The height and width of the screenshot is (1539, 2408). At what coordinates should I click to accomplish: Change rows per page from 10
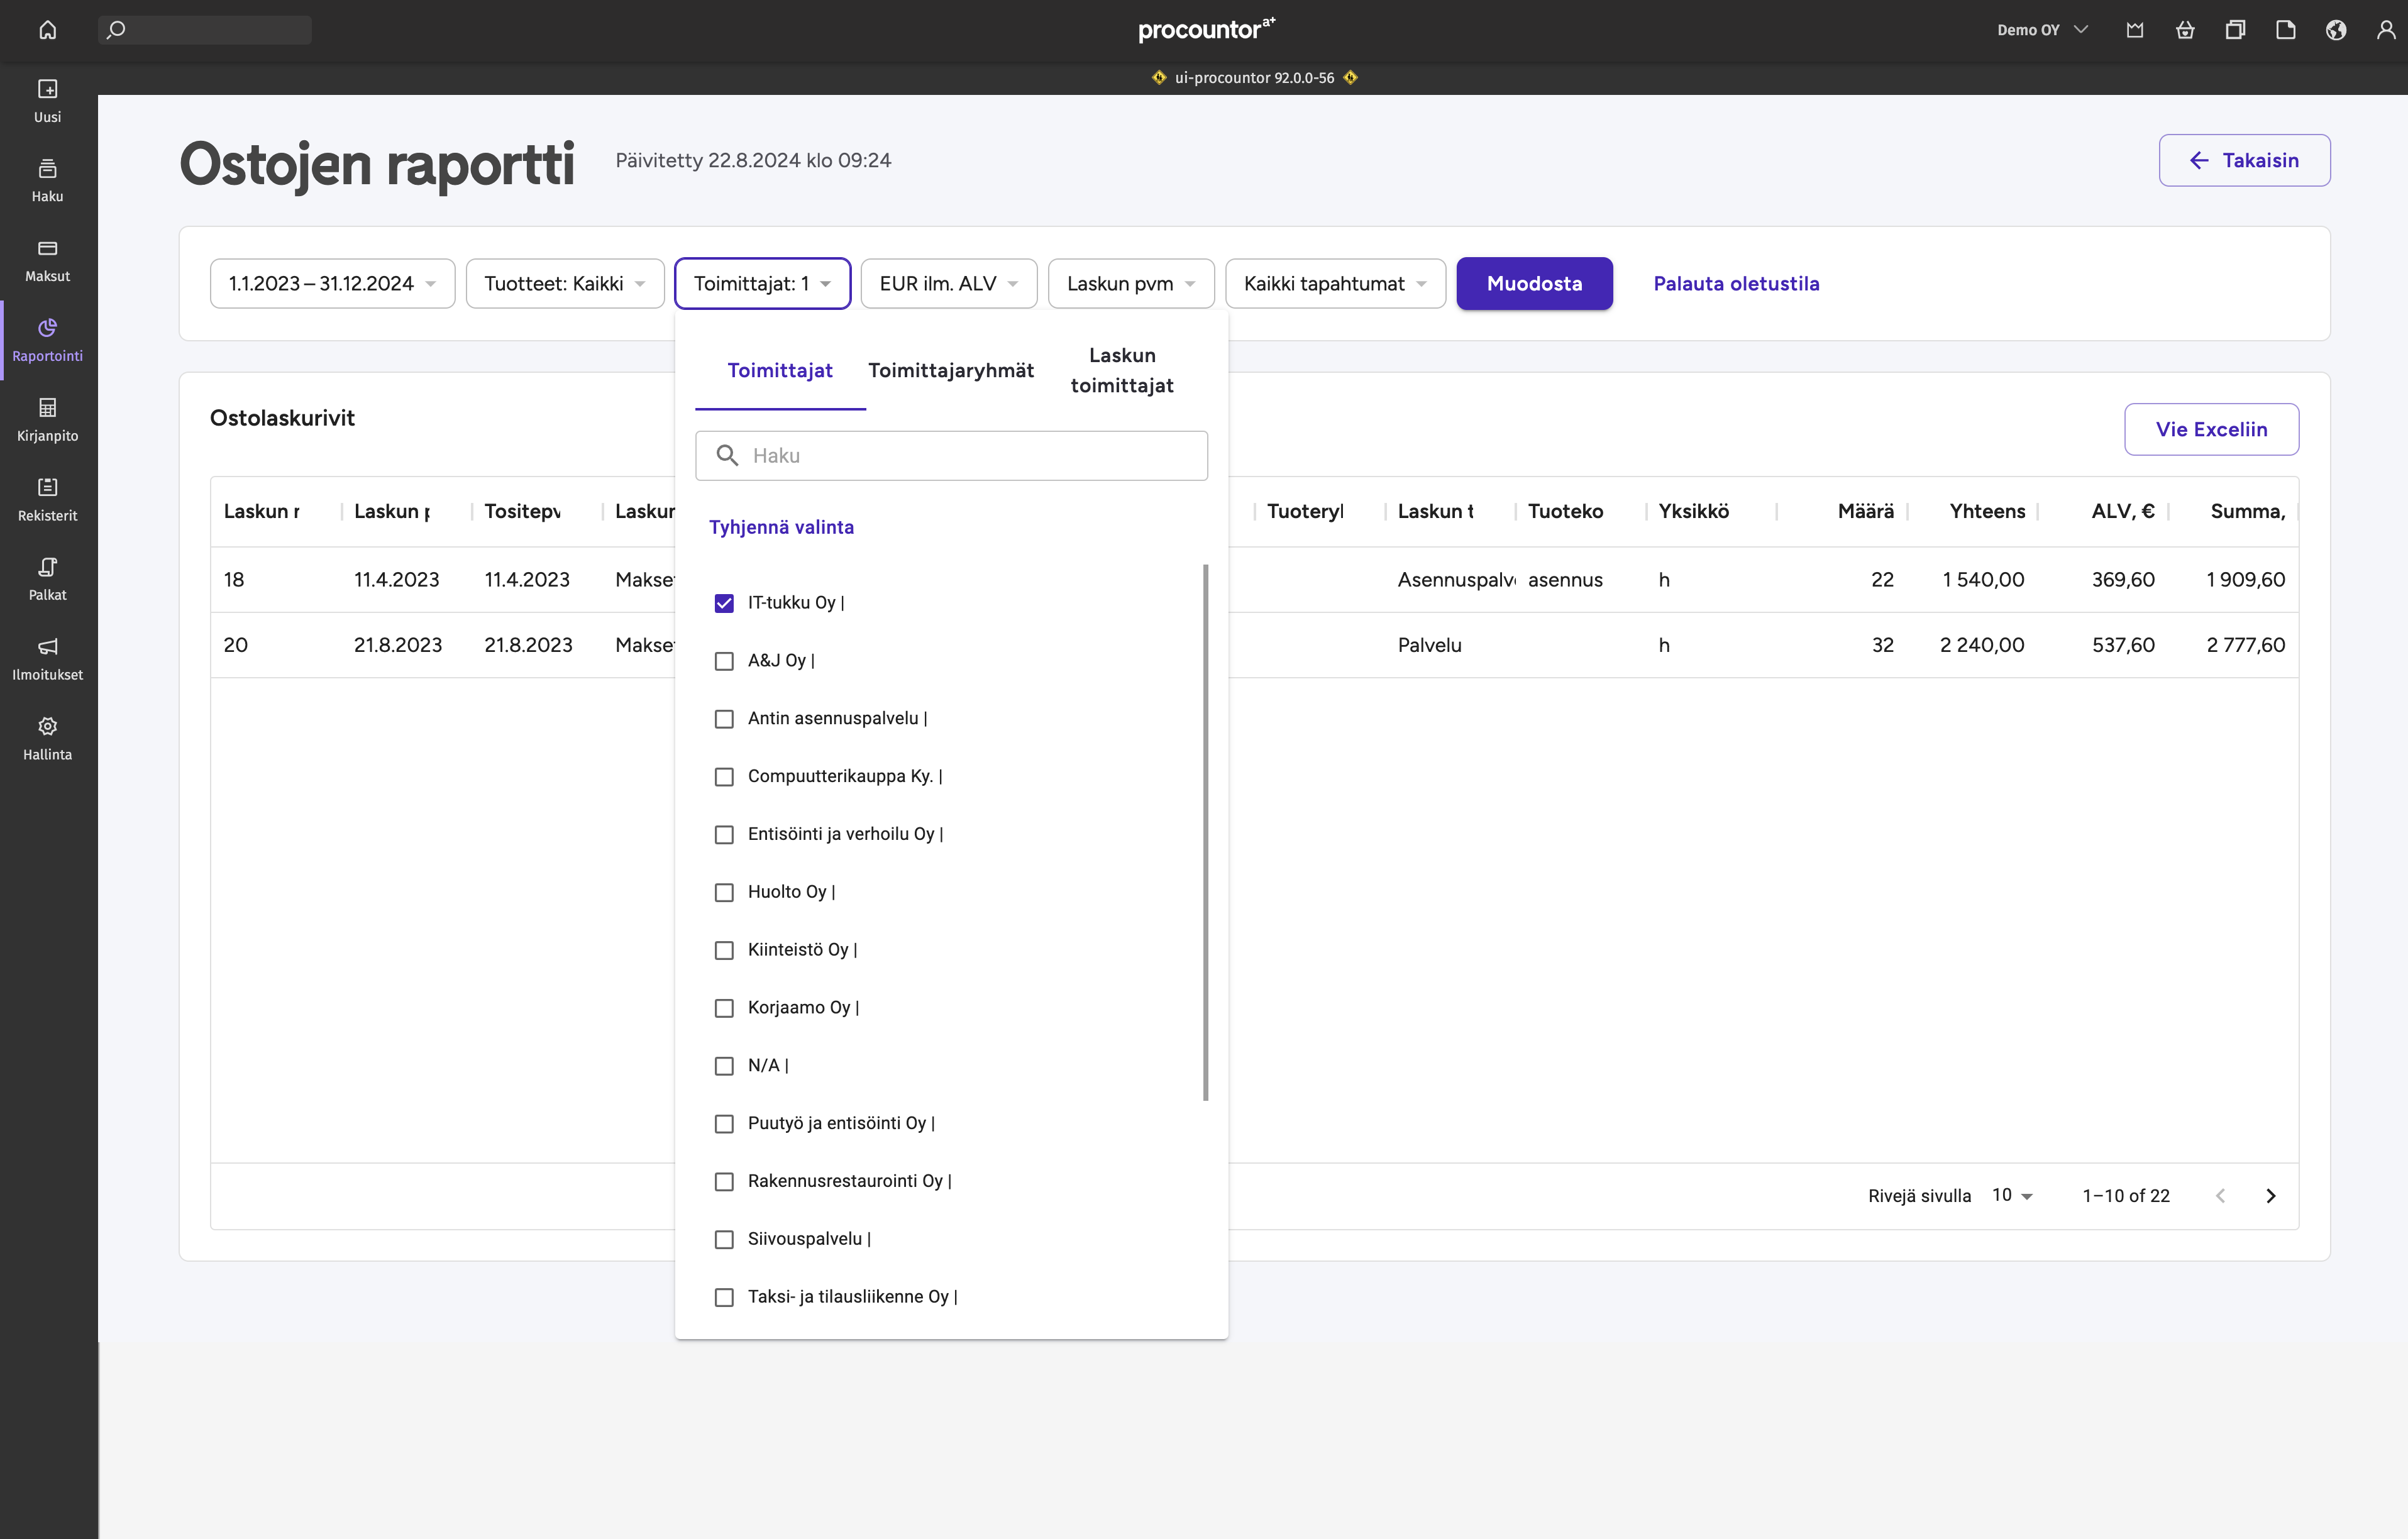point(2012,1196)
